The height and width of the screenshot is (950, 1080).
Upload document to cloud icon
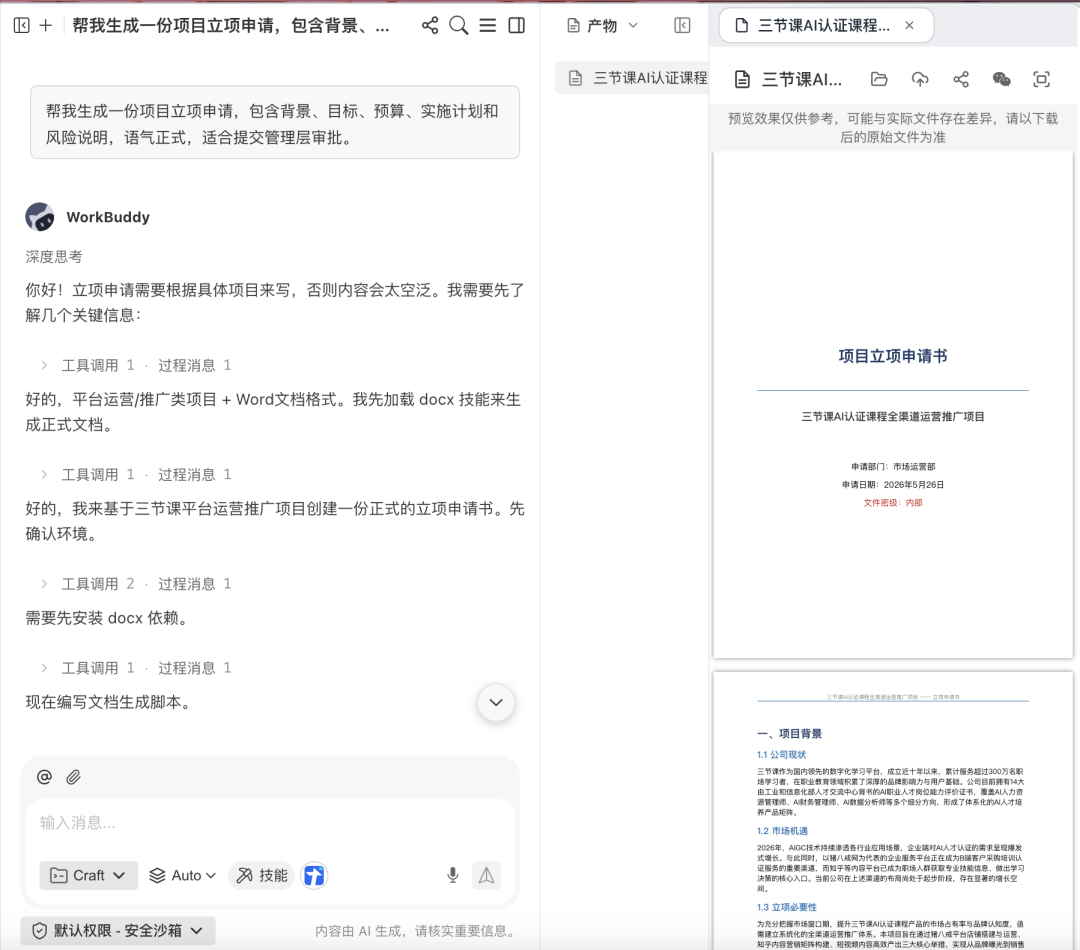920,79
